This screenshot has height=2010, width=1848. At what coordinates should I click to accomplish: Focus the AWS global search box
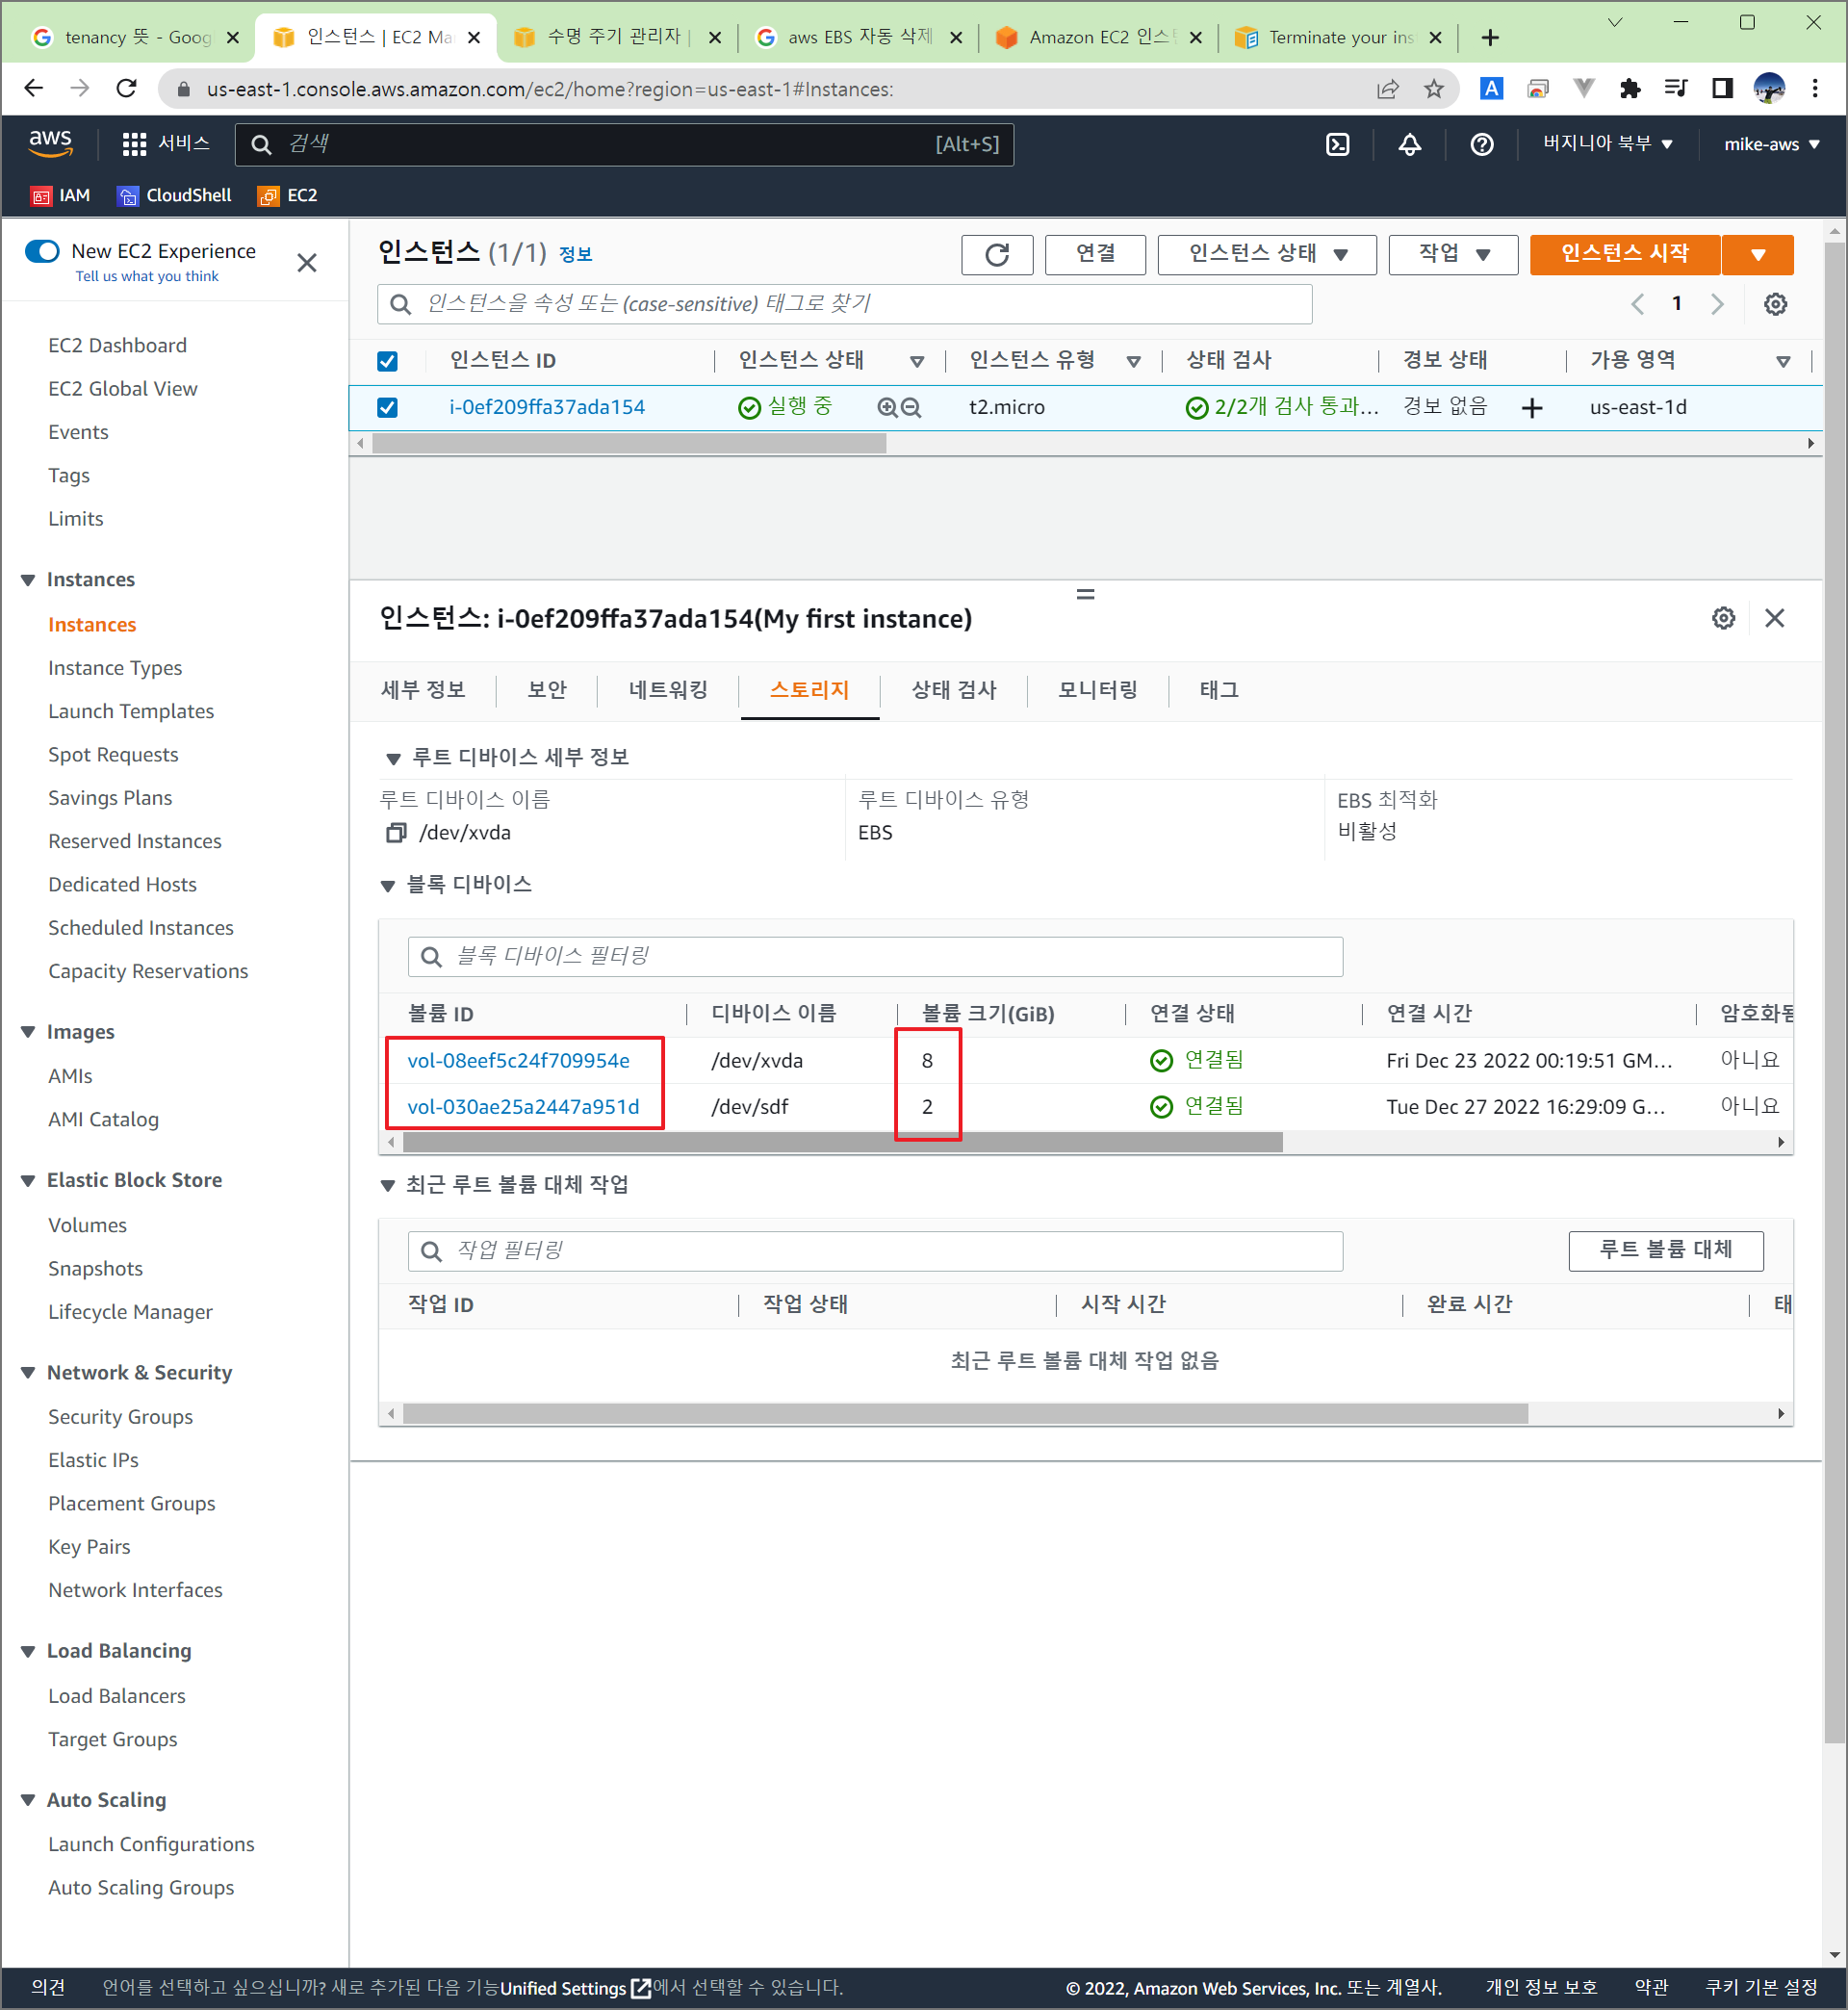tap(624, 144)
